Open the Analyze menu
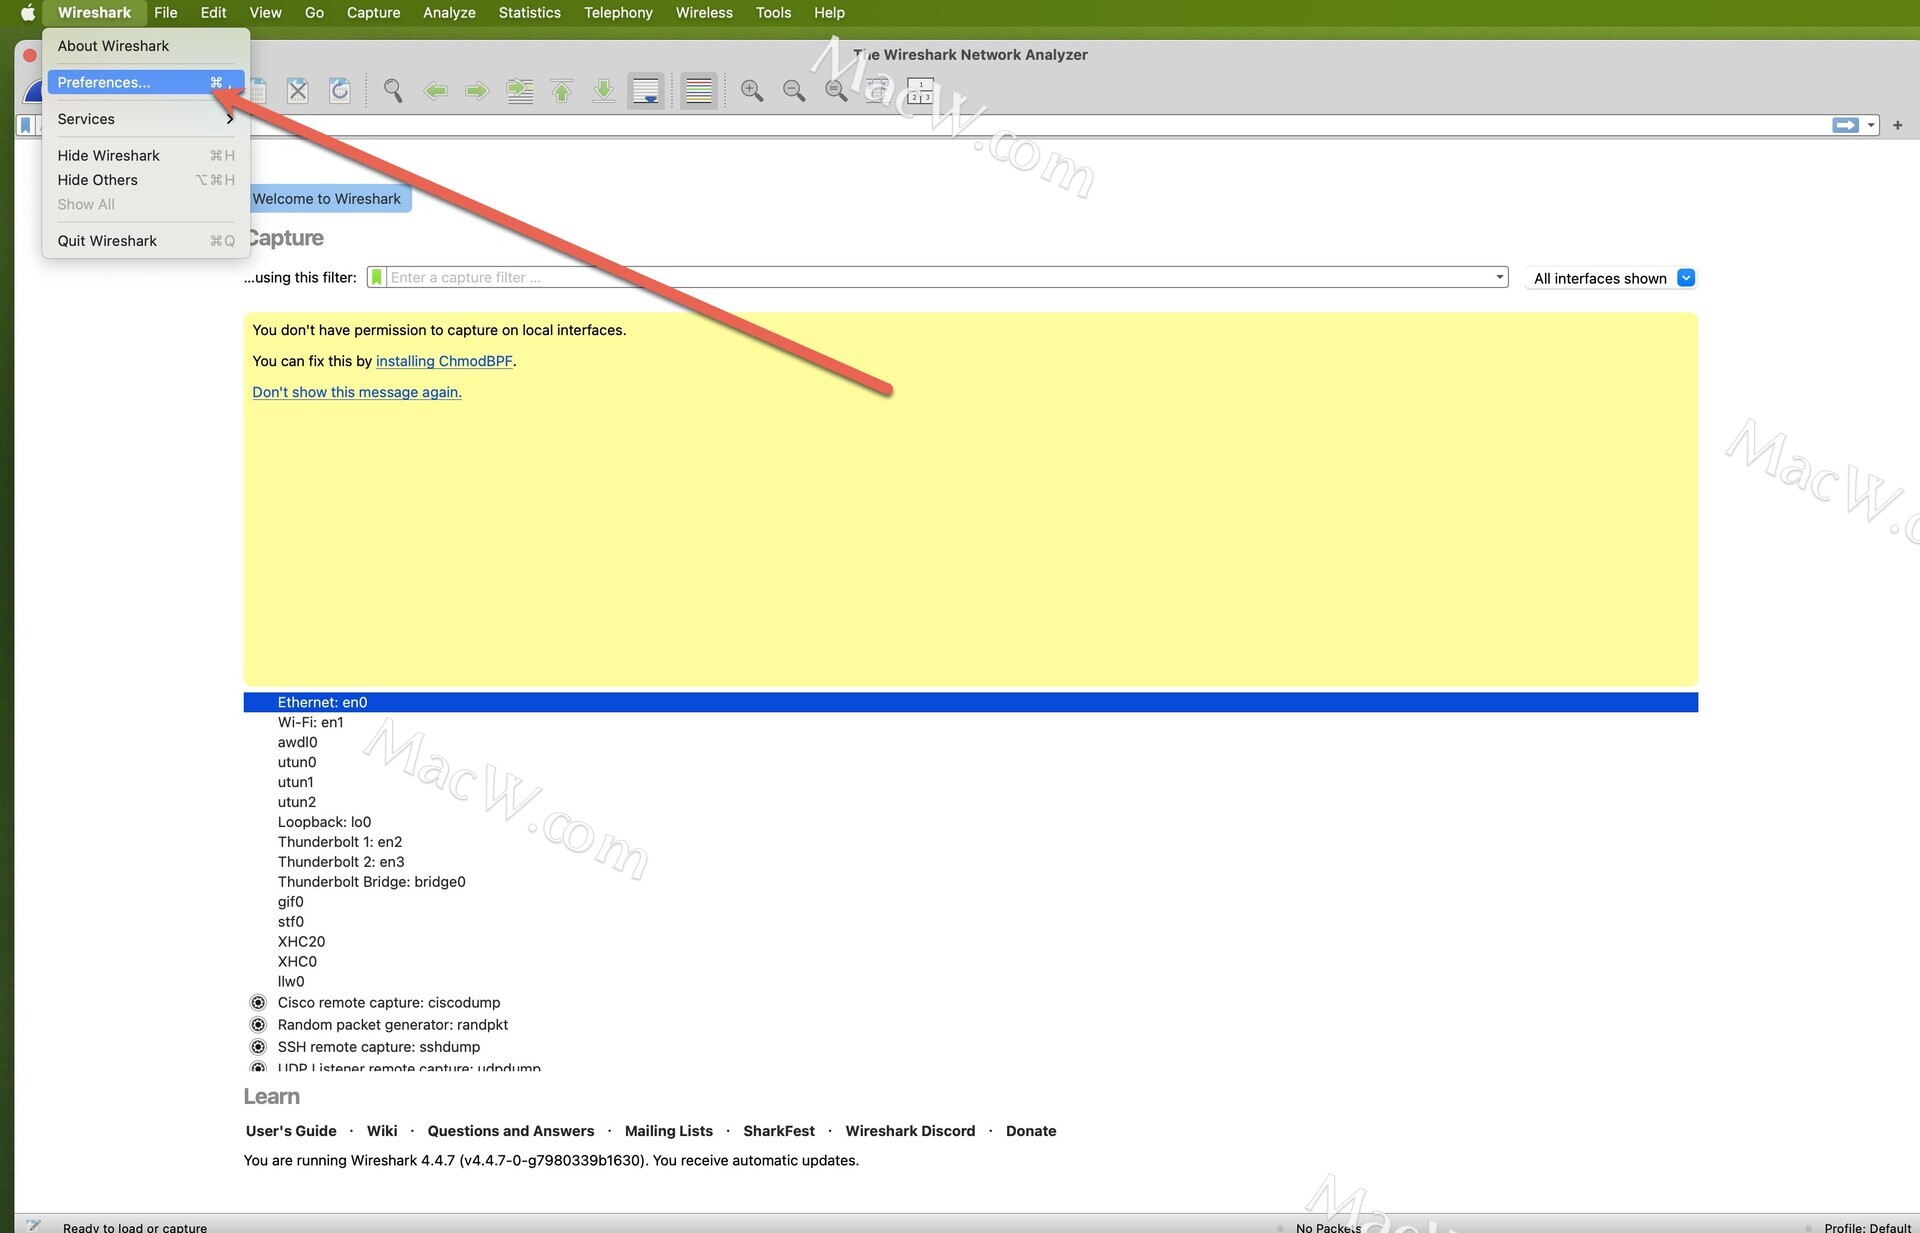The image size is (1920, 1233). point(449,13)
